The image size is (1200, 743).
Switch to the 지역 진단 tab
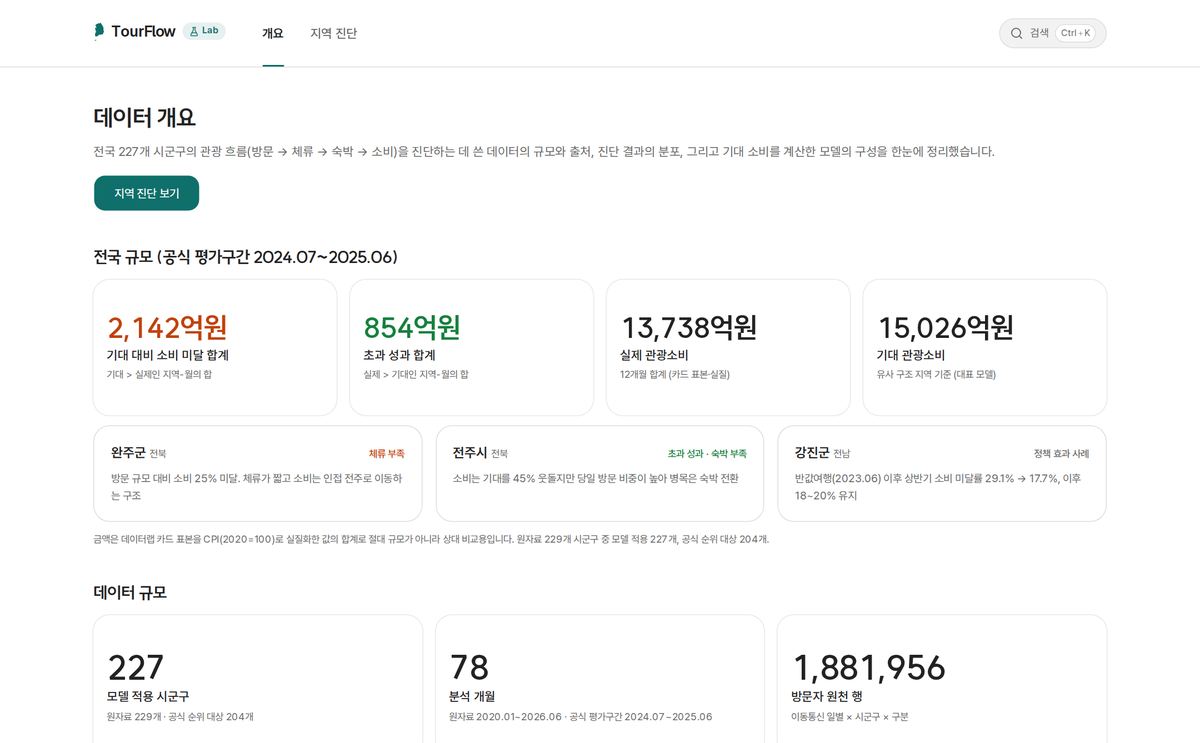click(x=333, y=33)
